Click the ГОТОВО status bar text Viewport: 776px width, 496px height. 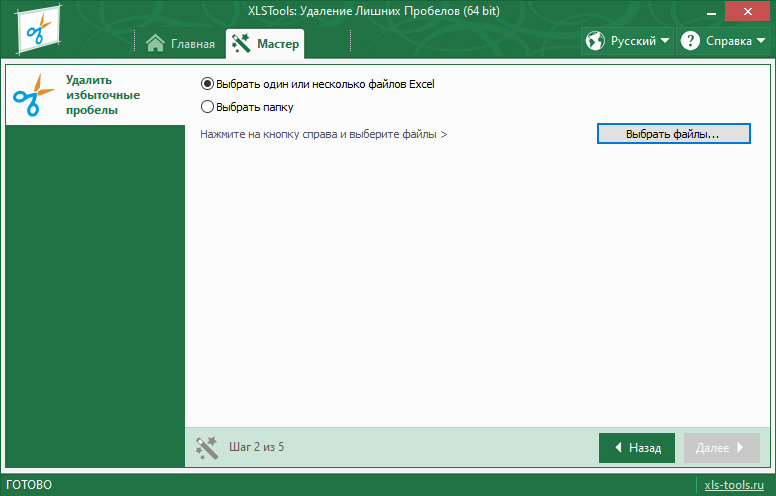point(29,485)
